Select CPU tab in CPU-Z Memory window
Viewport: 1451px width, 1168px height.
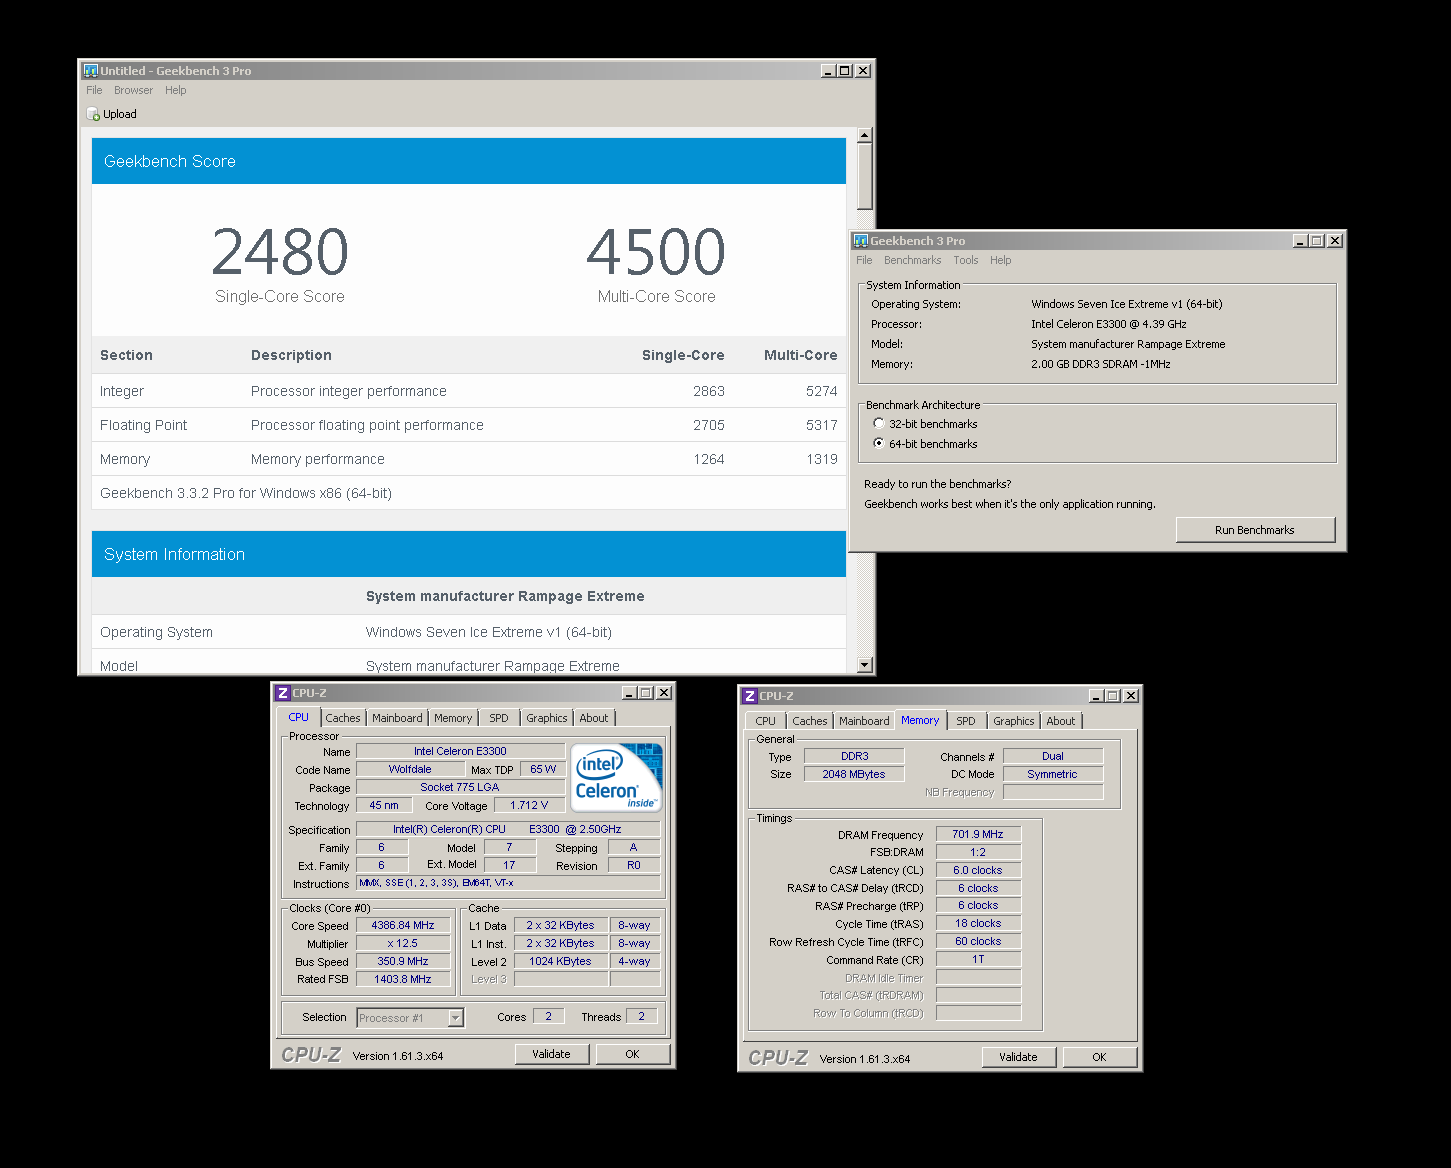click(766, 721)
